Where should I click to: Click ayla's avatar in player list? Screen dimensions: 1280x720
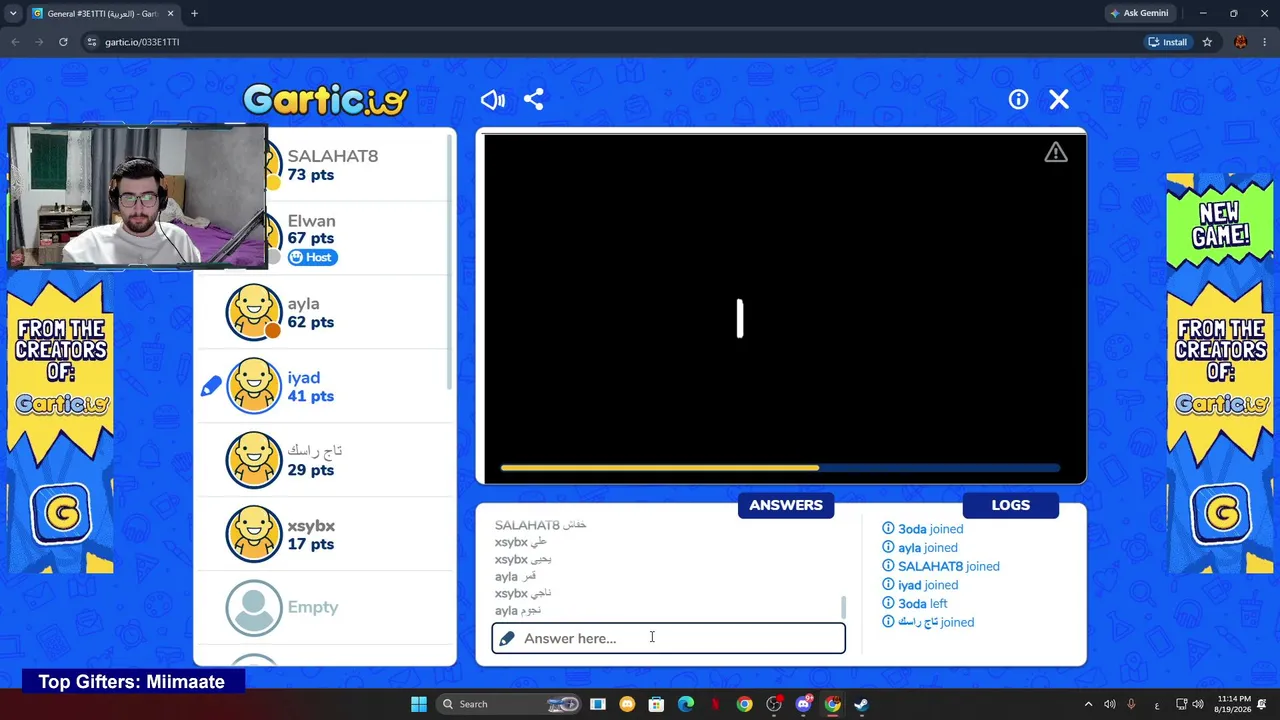[x=254, y=312]
